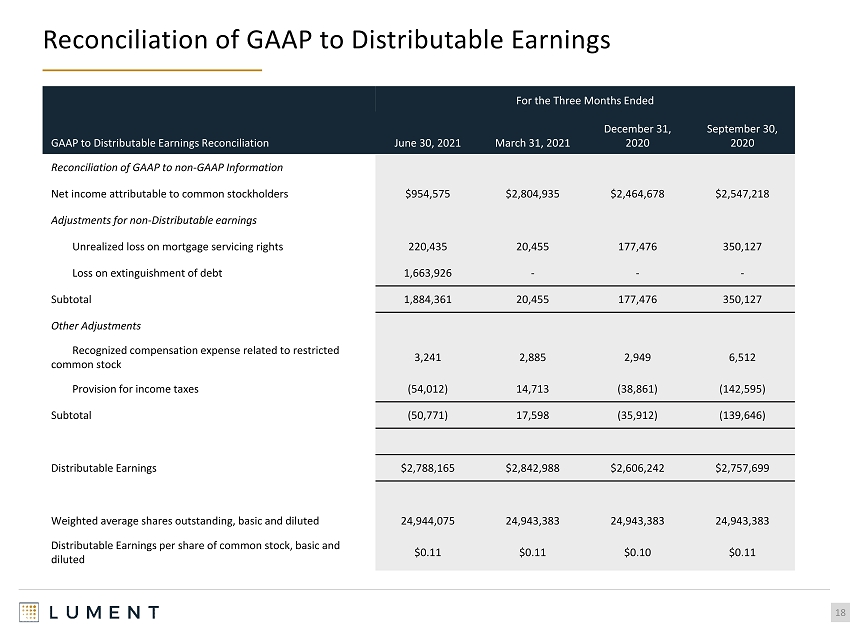Select the September 30, 2020 column header
The image size is (850, 636).
[742, 136]
